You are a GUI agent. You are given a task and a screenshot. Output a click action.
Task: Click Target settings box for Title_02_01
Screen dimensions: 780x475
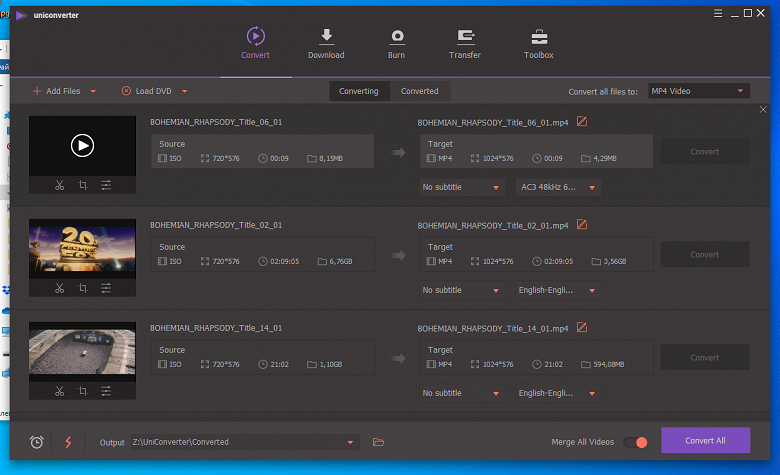click(536, 254)
